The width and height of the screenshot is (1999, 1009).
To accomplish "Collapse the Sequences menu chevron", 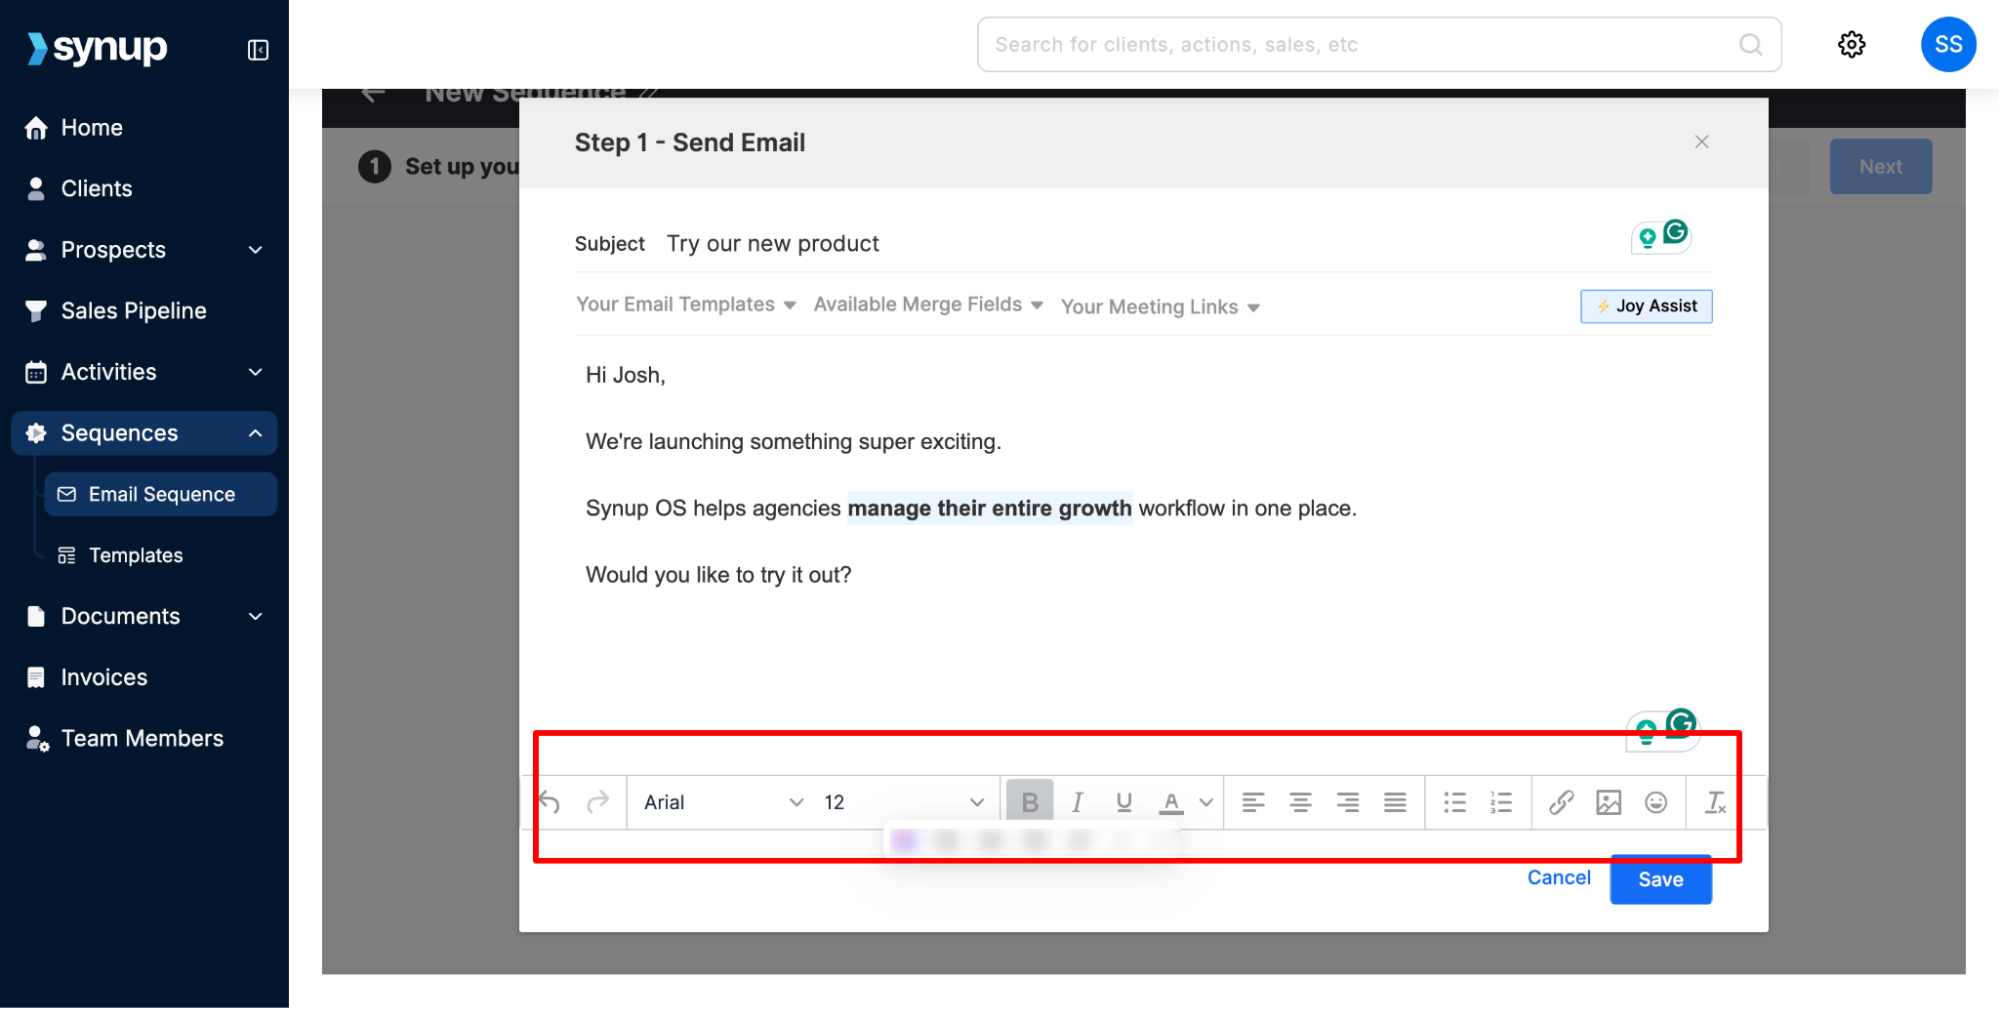I will (x=255, y=433).
